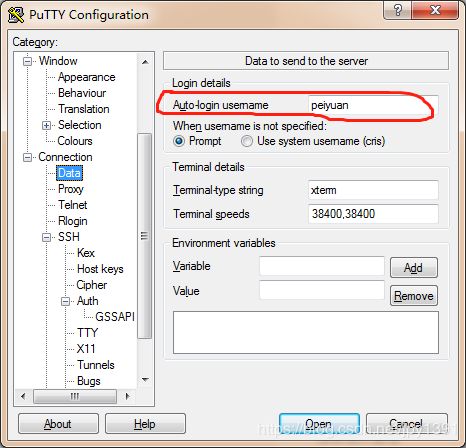Open the Rlogin category
This screenshot has height=448, width=466.
tap(73, 221)
